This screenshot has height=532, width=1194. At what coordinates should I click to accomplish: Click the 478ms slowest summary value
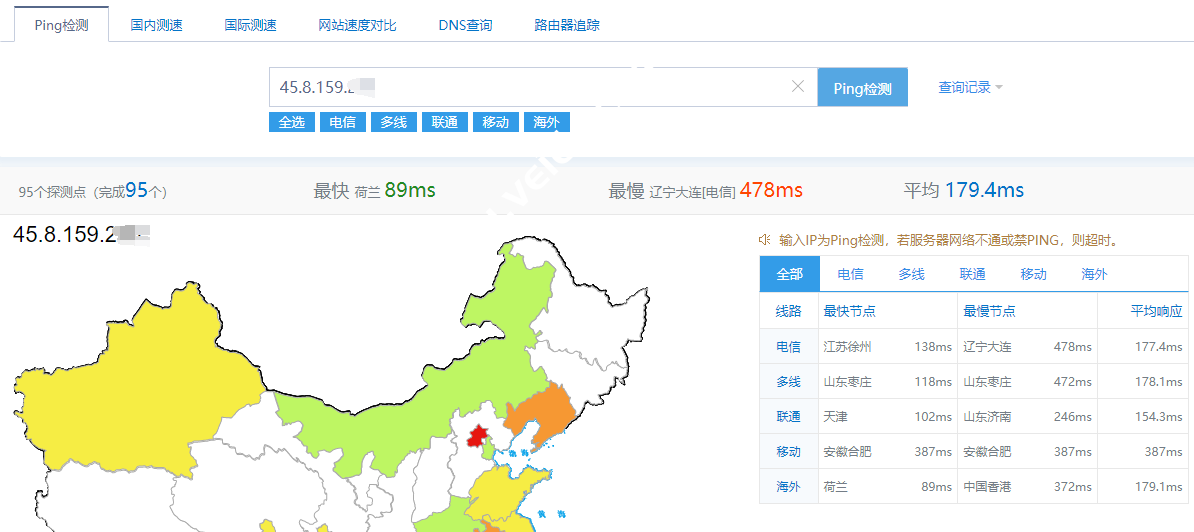(x=771, y=190)
